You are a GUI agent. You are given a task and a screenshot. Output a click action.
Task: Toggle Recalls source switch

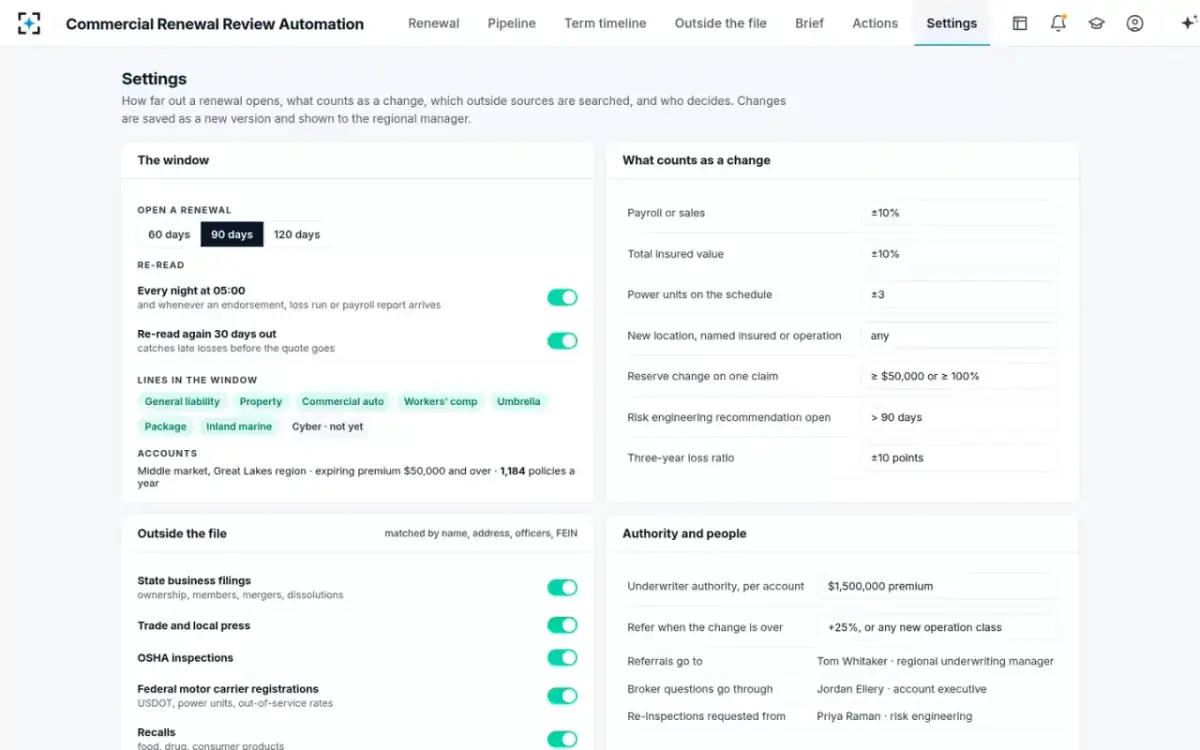[562, 739]
